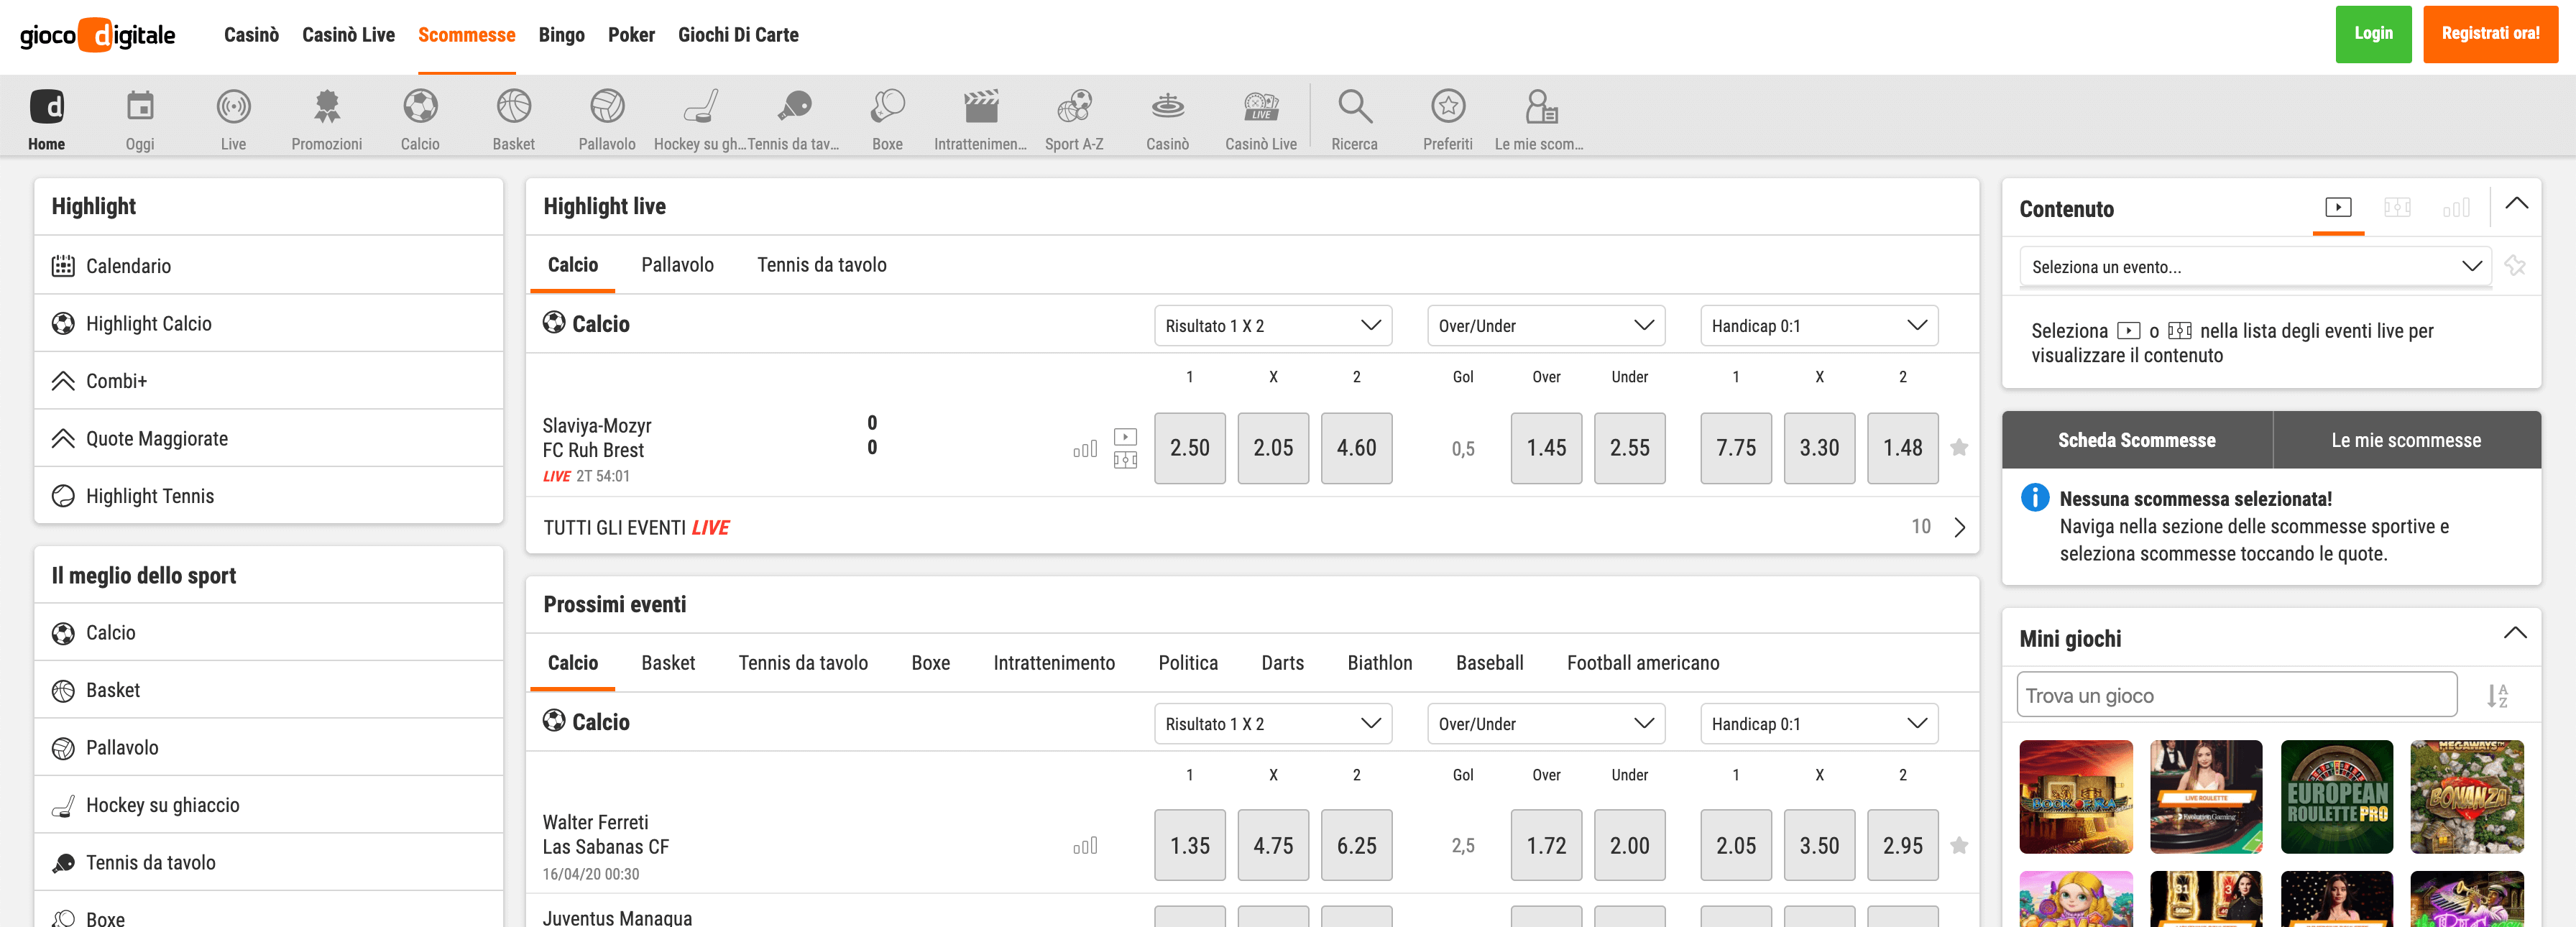Open the Sport A-Z icon
Screen dimensions: 2576x927
coord(1074,106)
